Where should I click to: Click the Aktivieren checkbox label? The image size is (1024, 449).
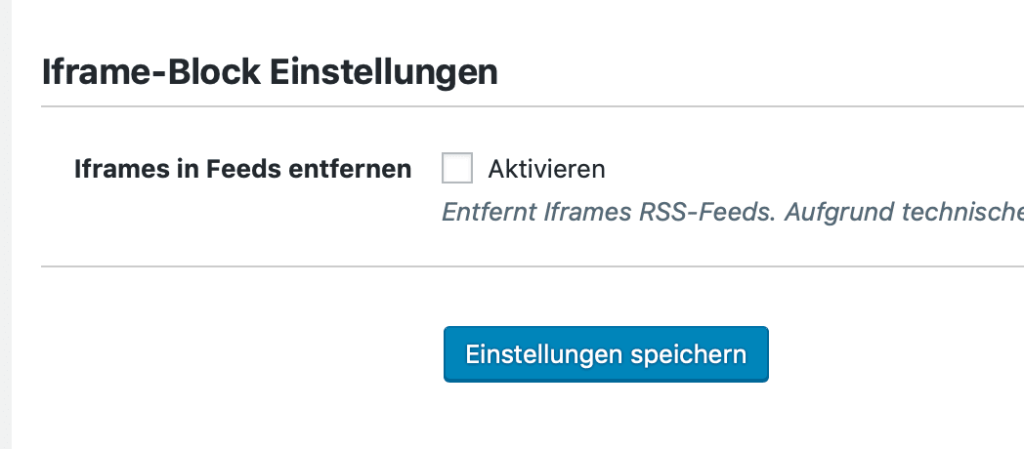pyautogui.click(x=546, y=169)
